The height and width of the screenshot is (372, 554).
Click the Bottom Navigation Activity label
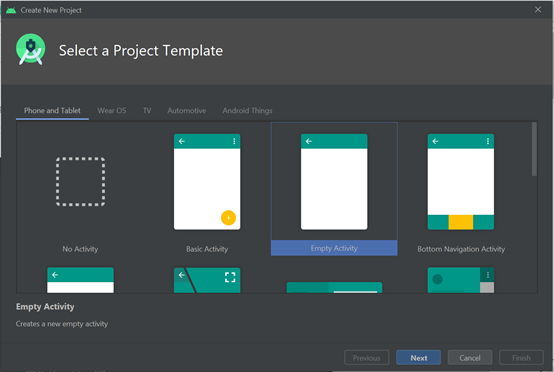[x=461, y=249]
